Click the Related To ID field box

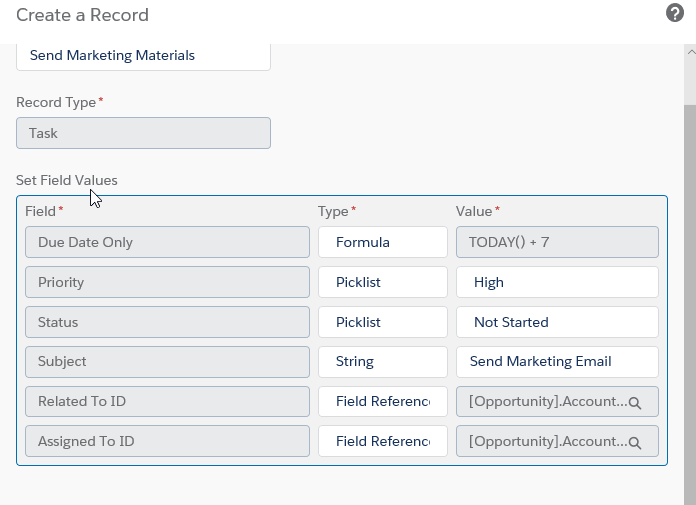[x=167, y=401]
